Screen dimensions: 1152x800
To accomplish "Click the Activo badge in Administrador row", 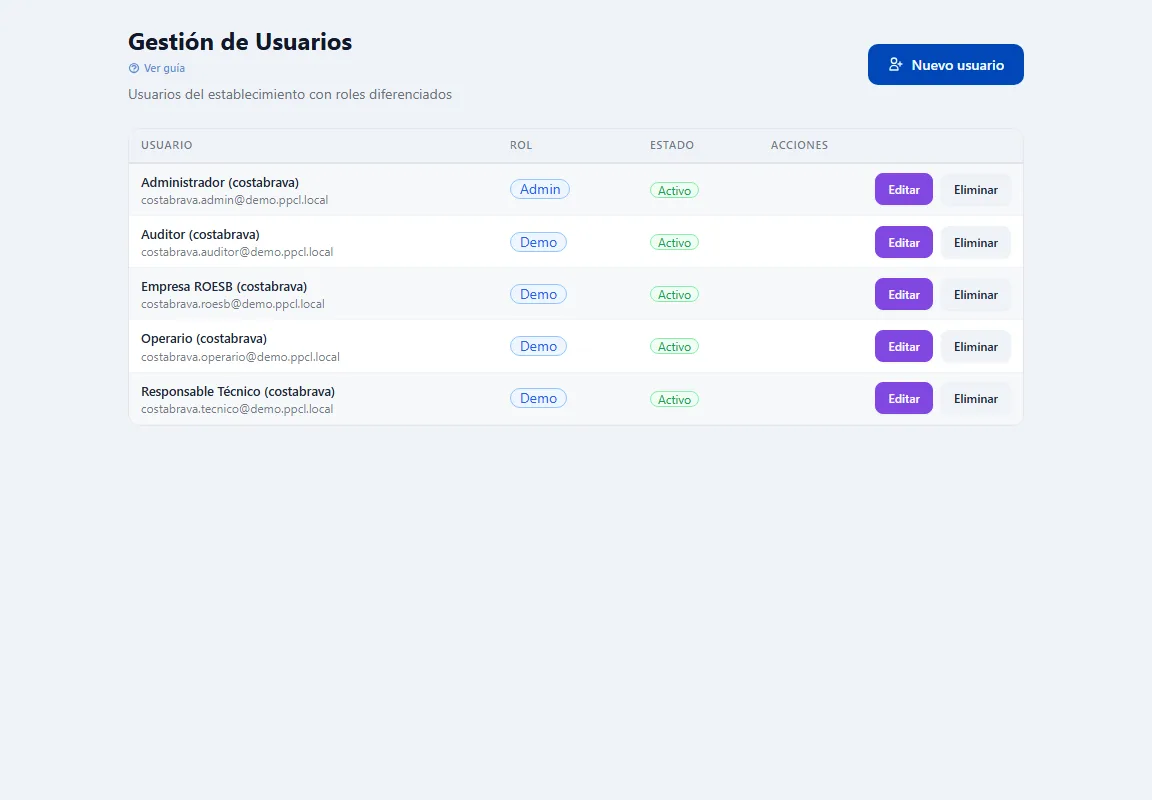I will pos(674,190).
